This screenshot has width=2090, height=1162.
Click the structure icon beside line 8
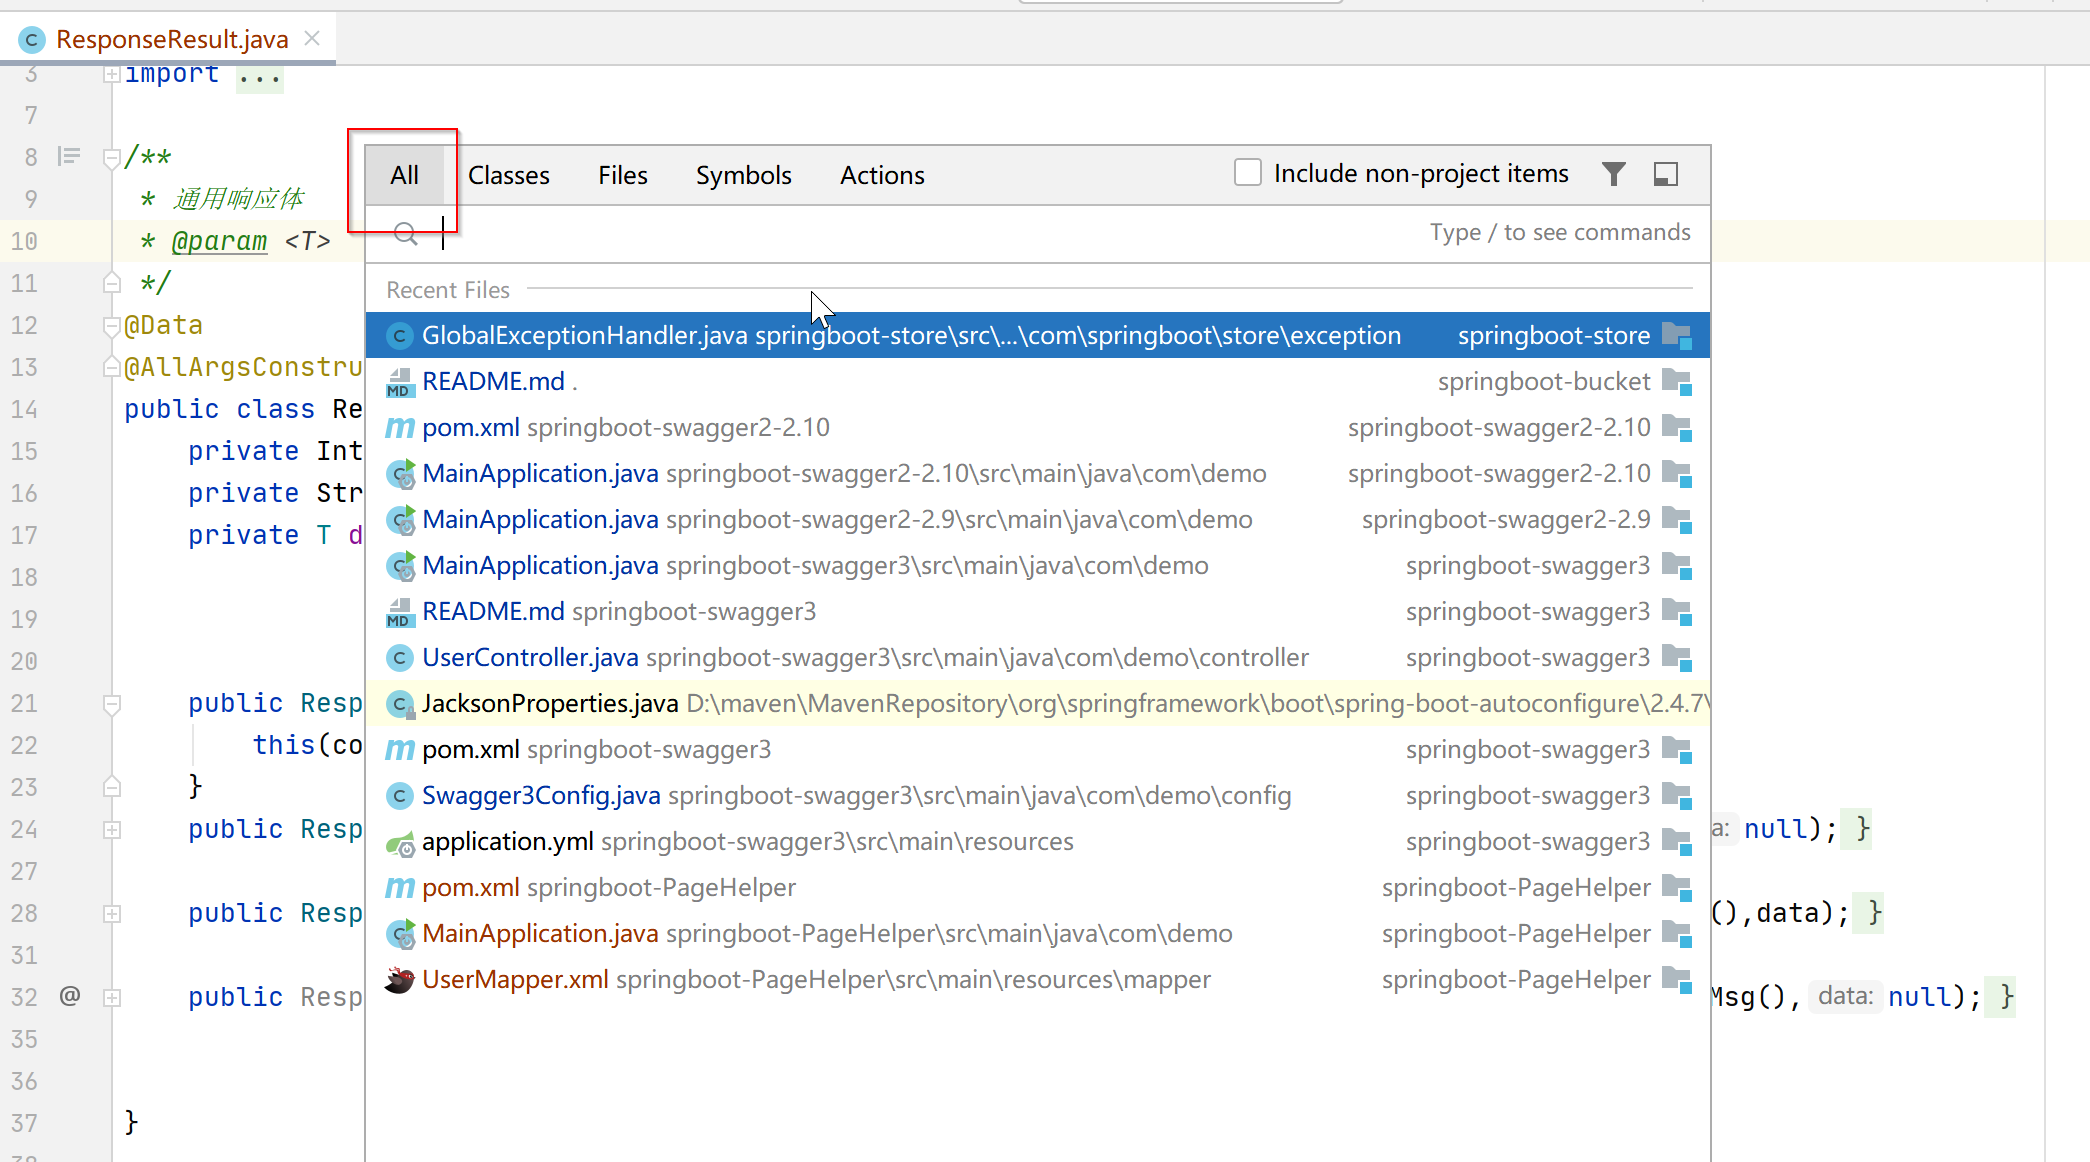pos(69,156)
